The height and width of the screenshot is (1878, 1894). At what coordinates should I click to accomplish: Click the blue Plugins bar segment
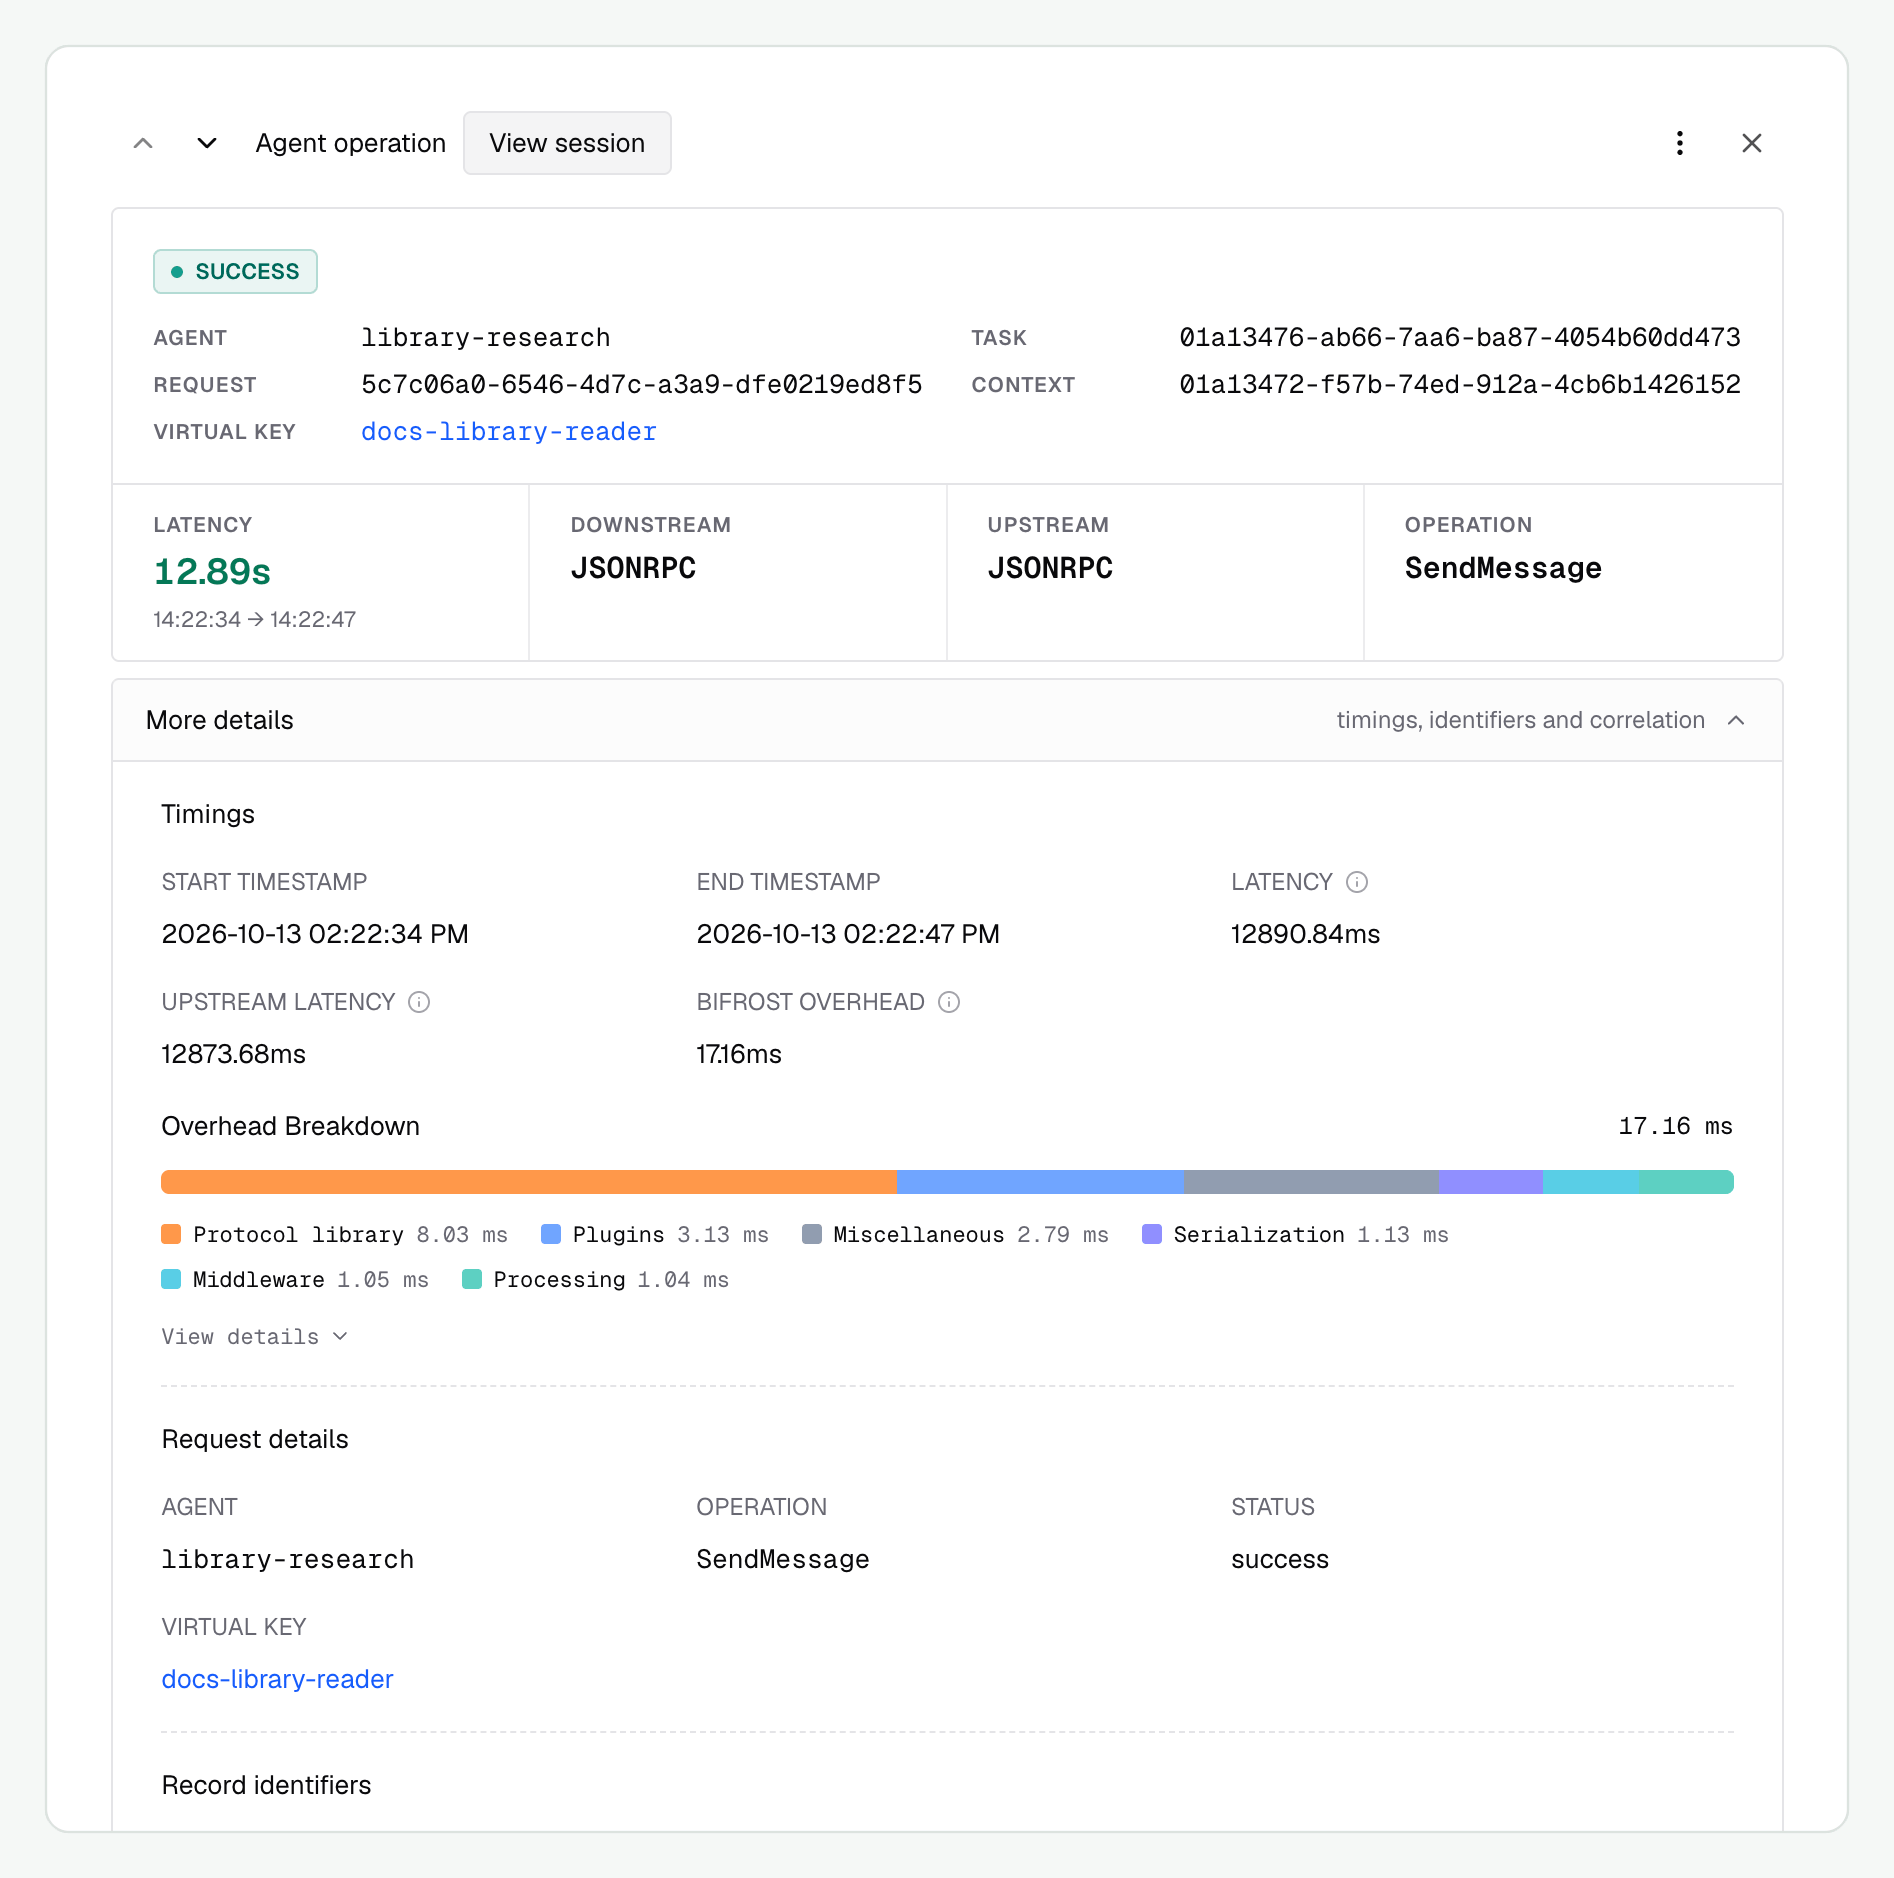point(1041,1182)
